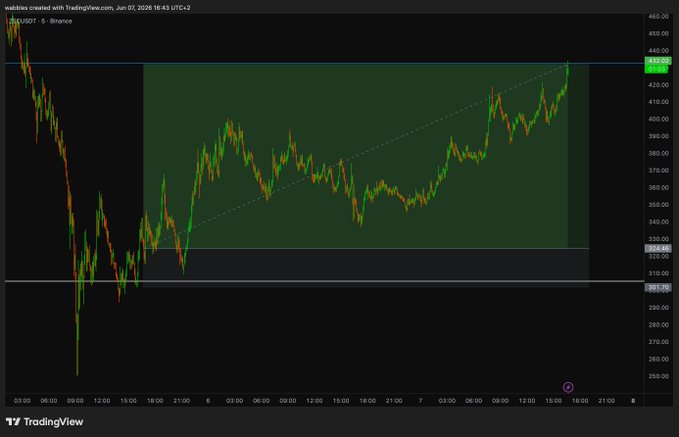Click the 390.00 price axis label

coord(658,136)
